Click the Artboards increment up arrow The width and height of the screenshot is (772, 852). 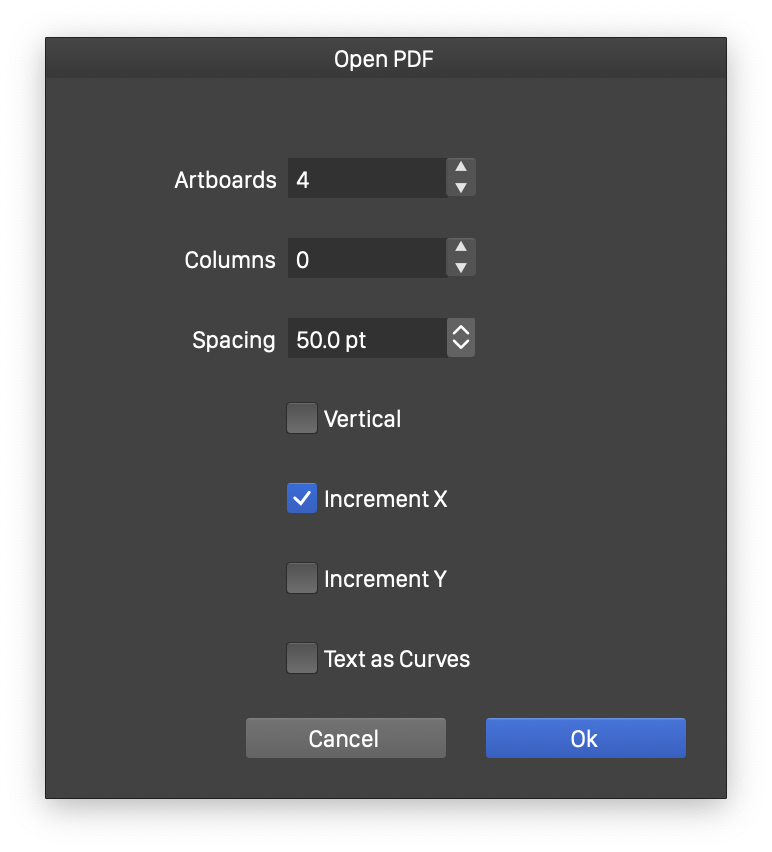click(x=461, y=169)
